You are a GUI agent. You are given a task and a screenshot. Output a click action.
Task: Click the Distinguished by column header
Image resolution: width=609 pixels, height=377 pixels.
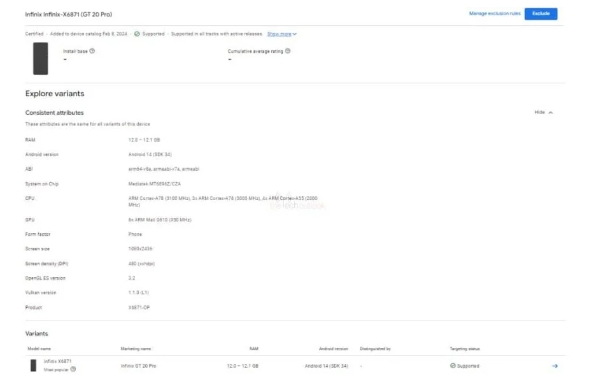[375, 349]
